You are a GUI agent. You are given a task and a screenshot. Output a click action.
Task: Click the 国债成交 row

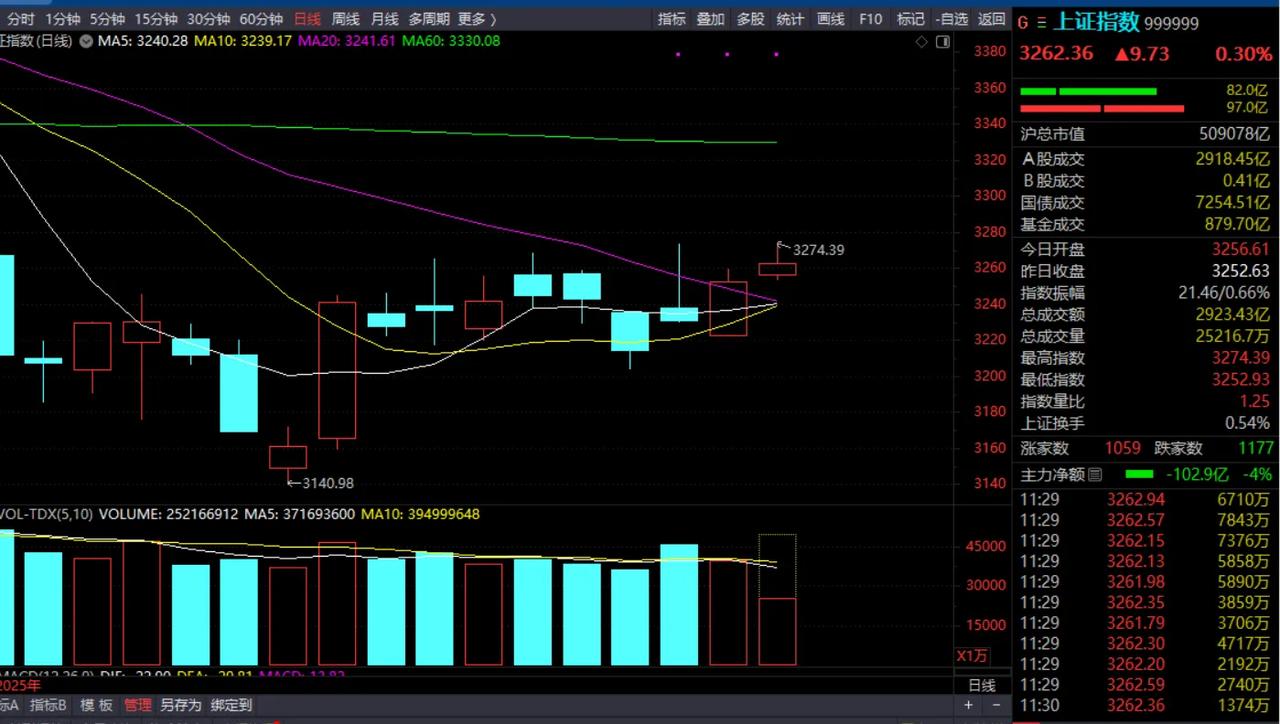click(x=1145, y=203)
